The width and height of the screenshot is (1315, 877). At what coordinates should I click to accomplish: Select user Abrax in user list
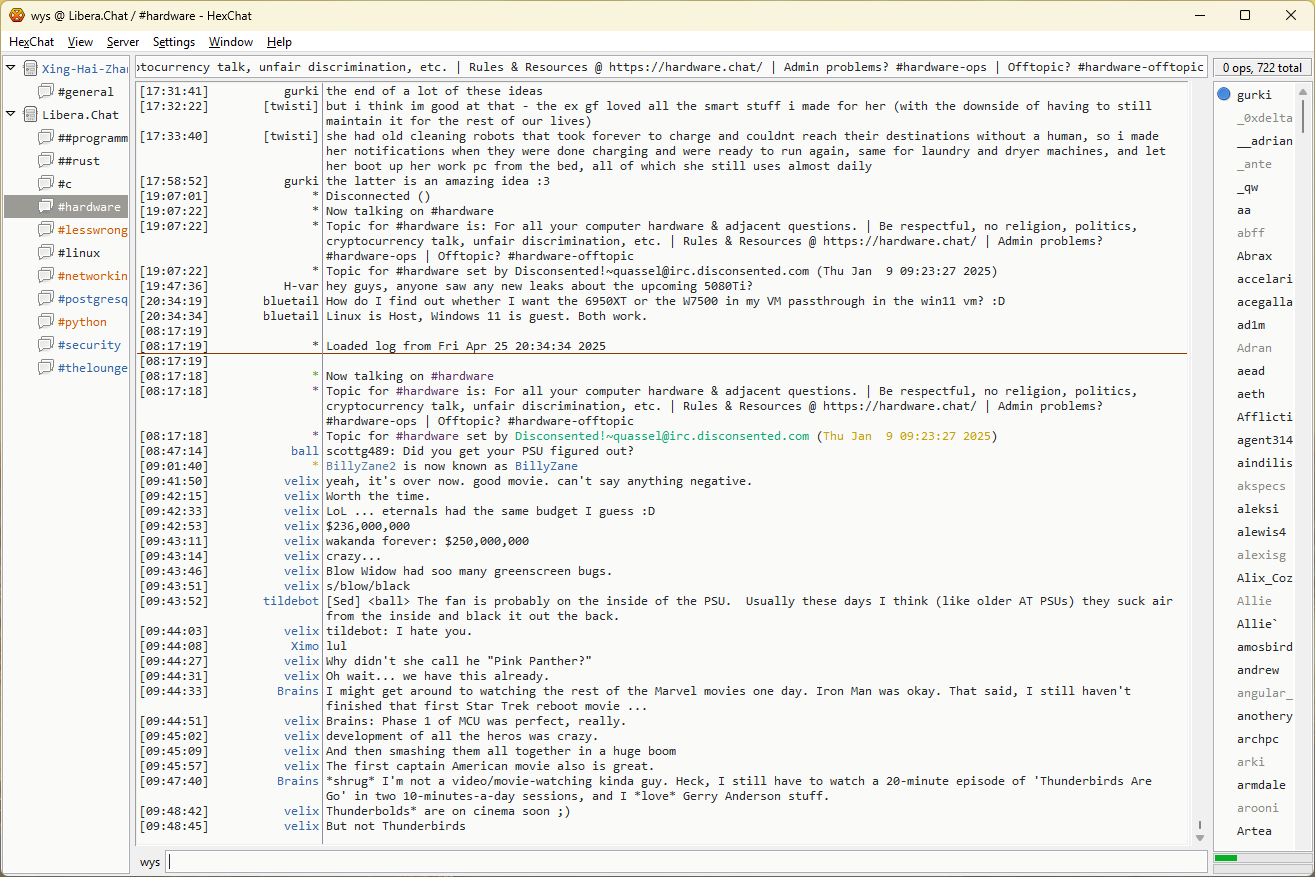(x=1254, y=256)
